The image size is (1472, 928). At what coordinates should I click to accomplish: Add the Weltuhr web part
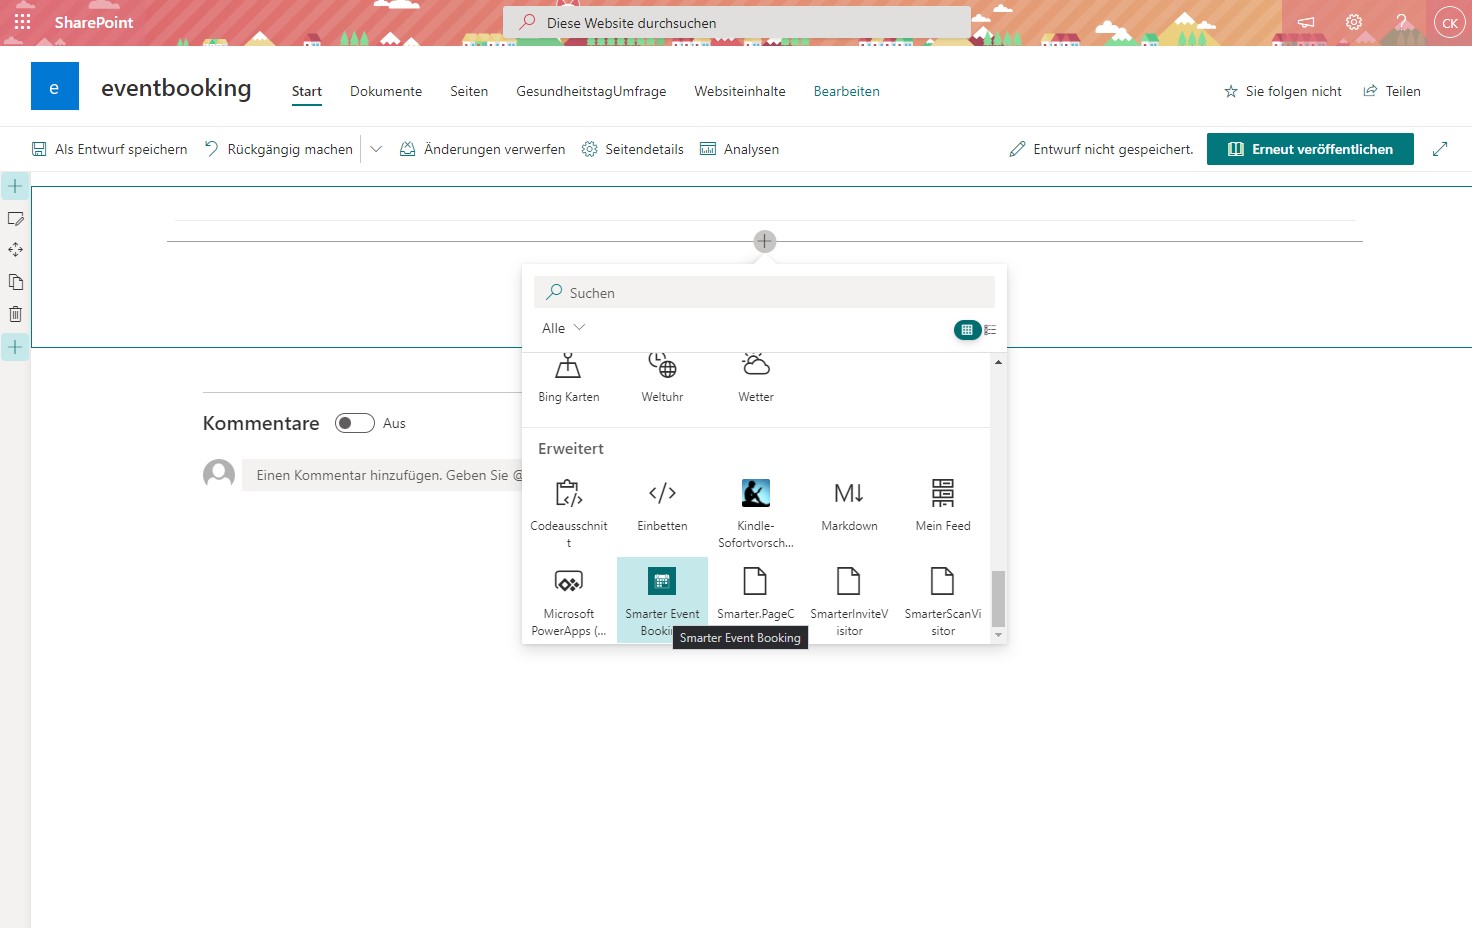[661, 378]
